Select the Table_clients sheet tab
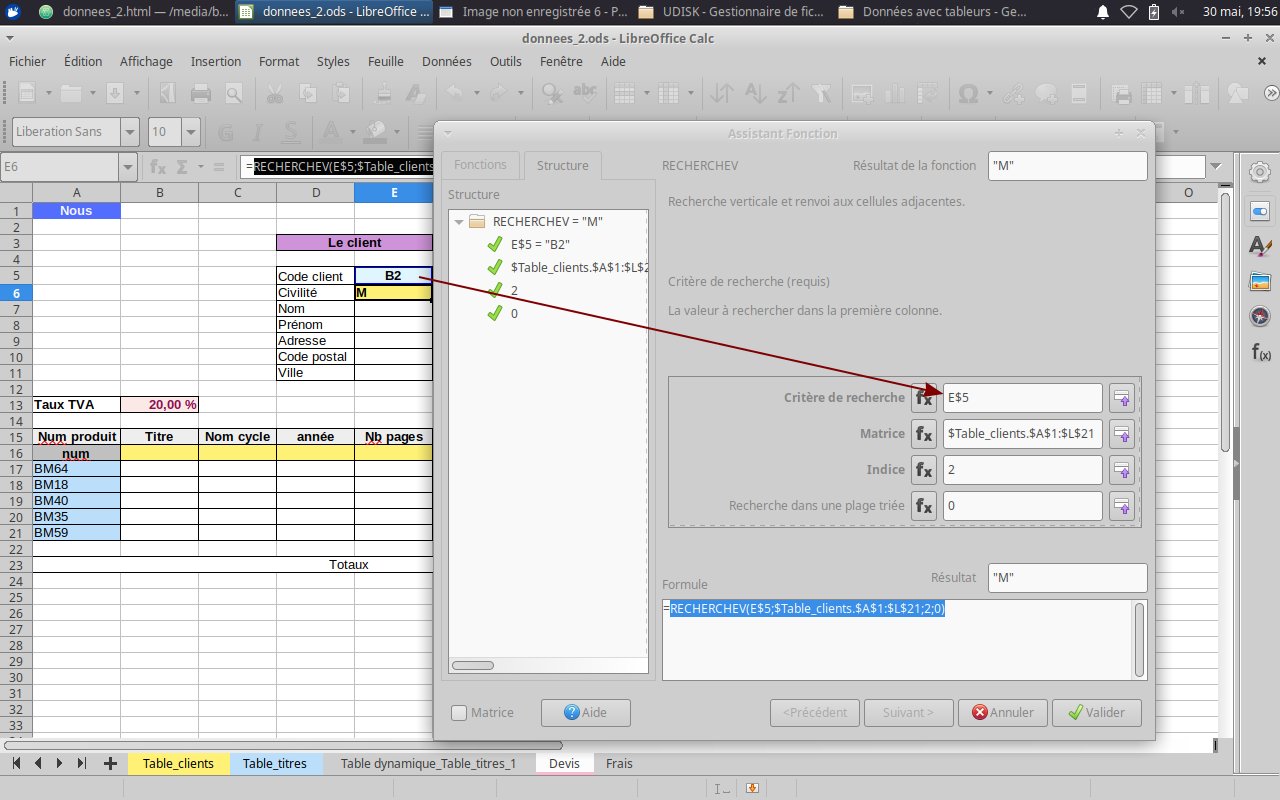 (x=178, y=763)
